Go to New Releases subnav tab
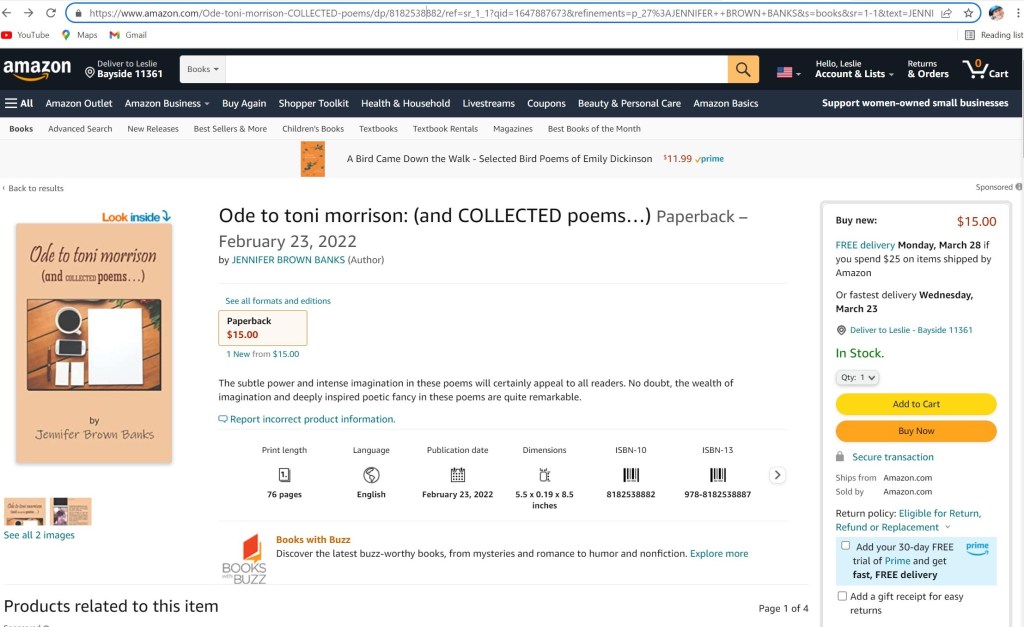 [153, 129]
